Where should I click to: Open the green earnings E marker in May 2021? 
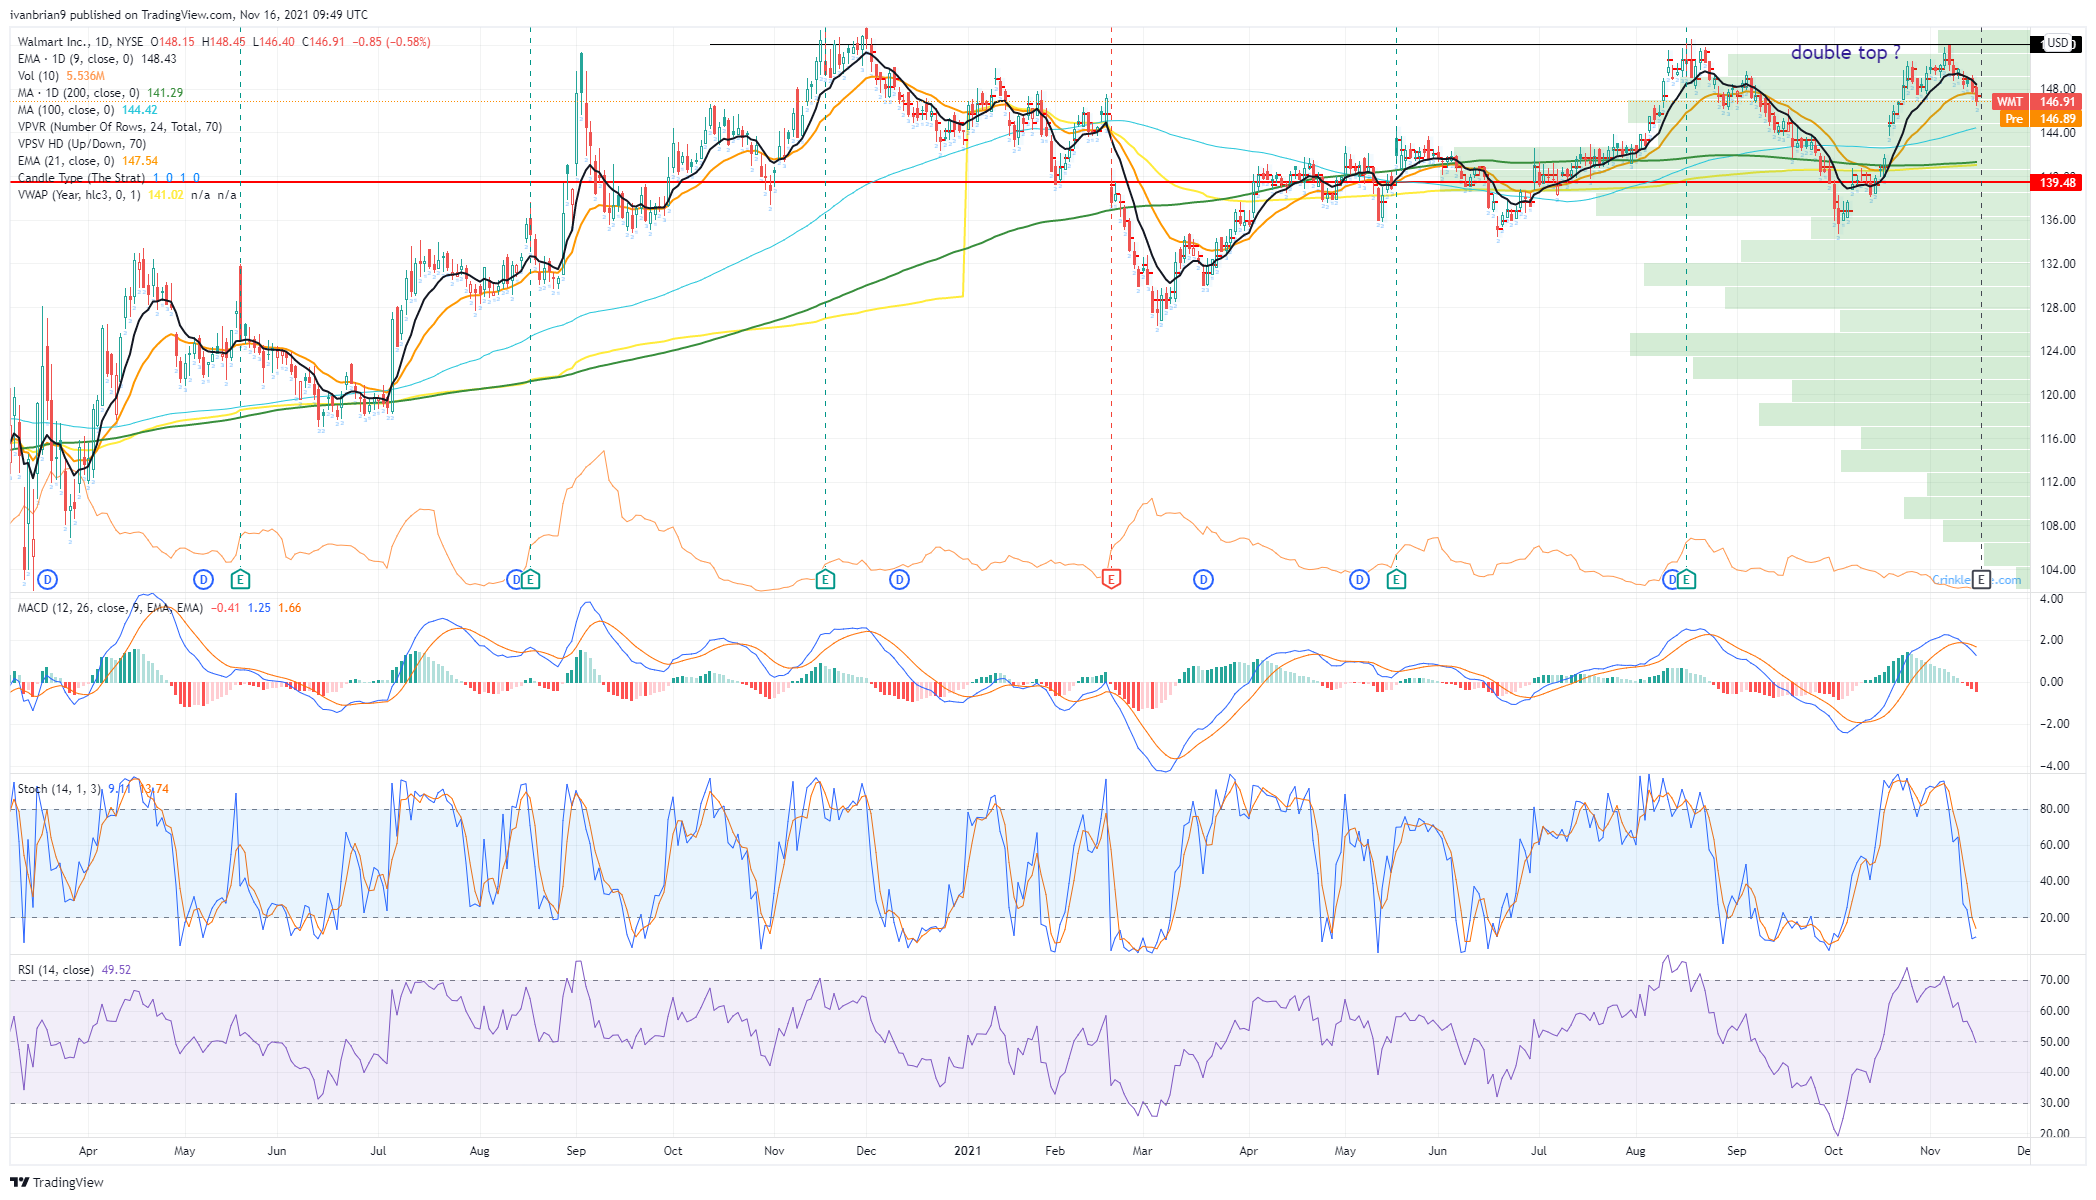point(1396,580)
